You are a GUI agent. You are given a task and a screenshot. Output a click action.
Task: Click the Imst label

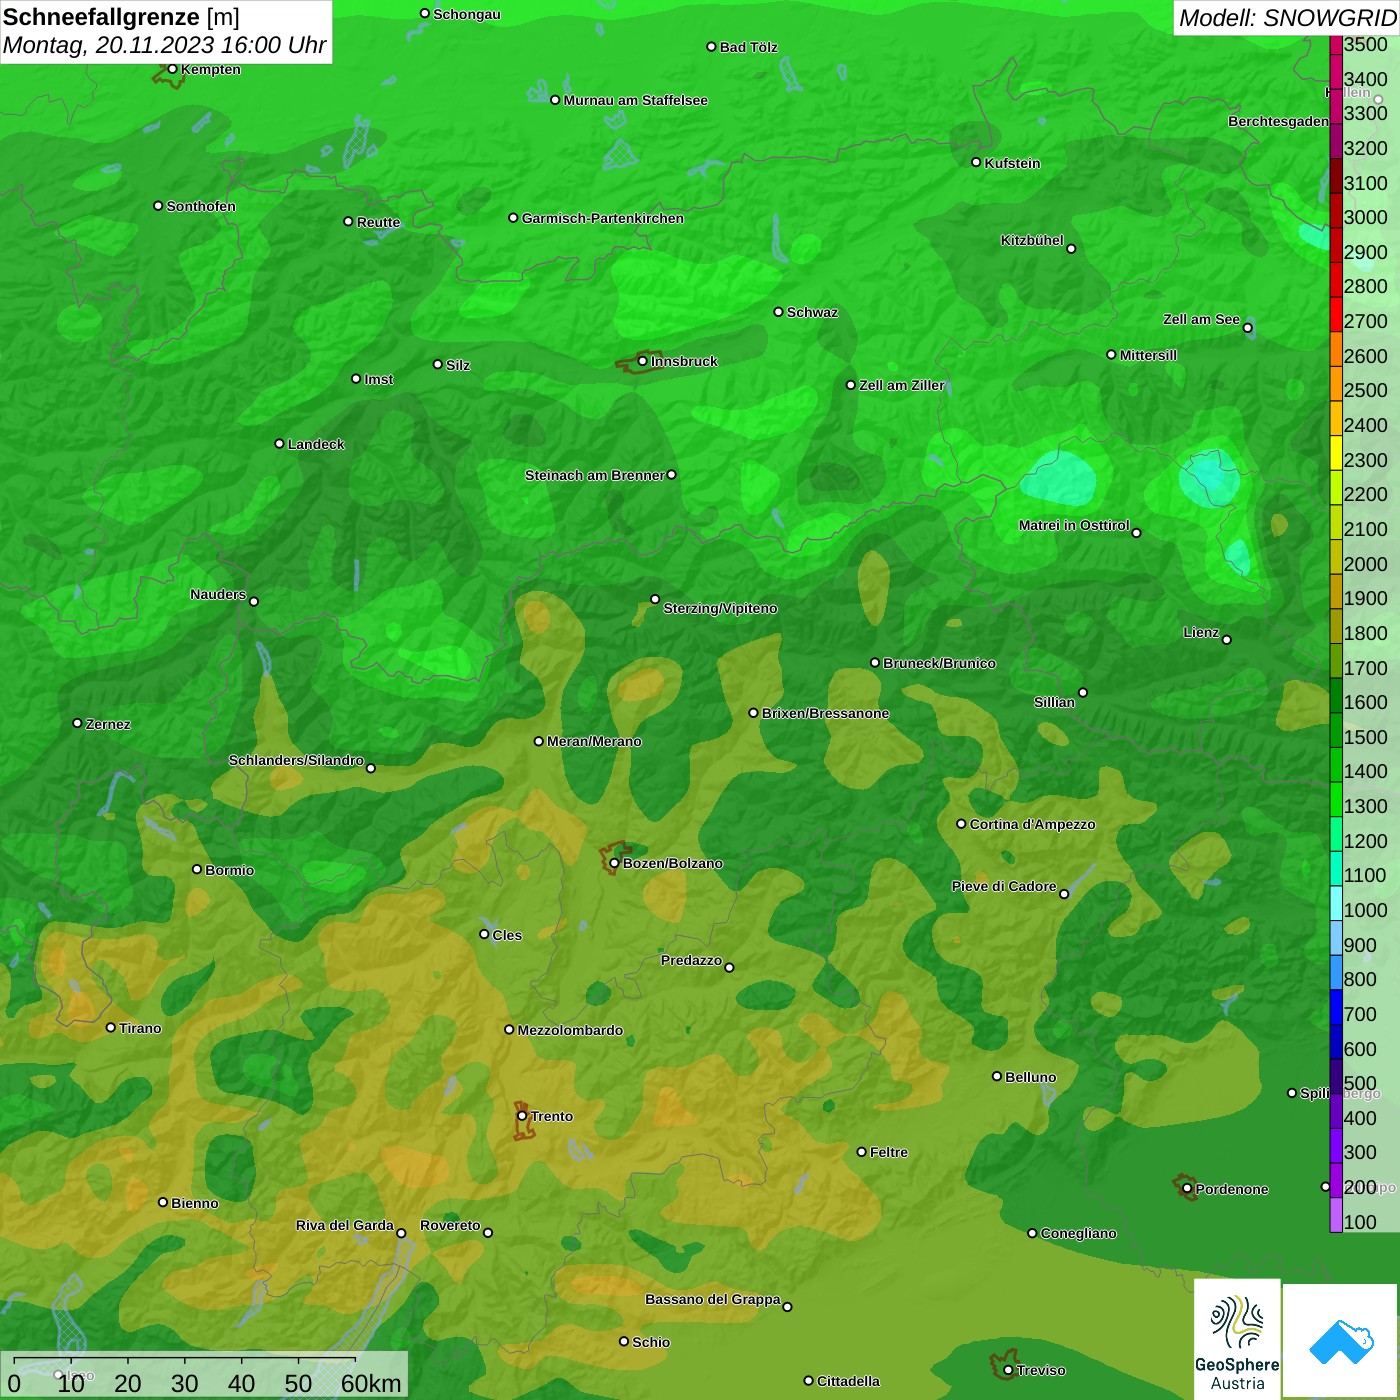[379, 379]
